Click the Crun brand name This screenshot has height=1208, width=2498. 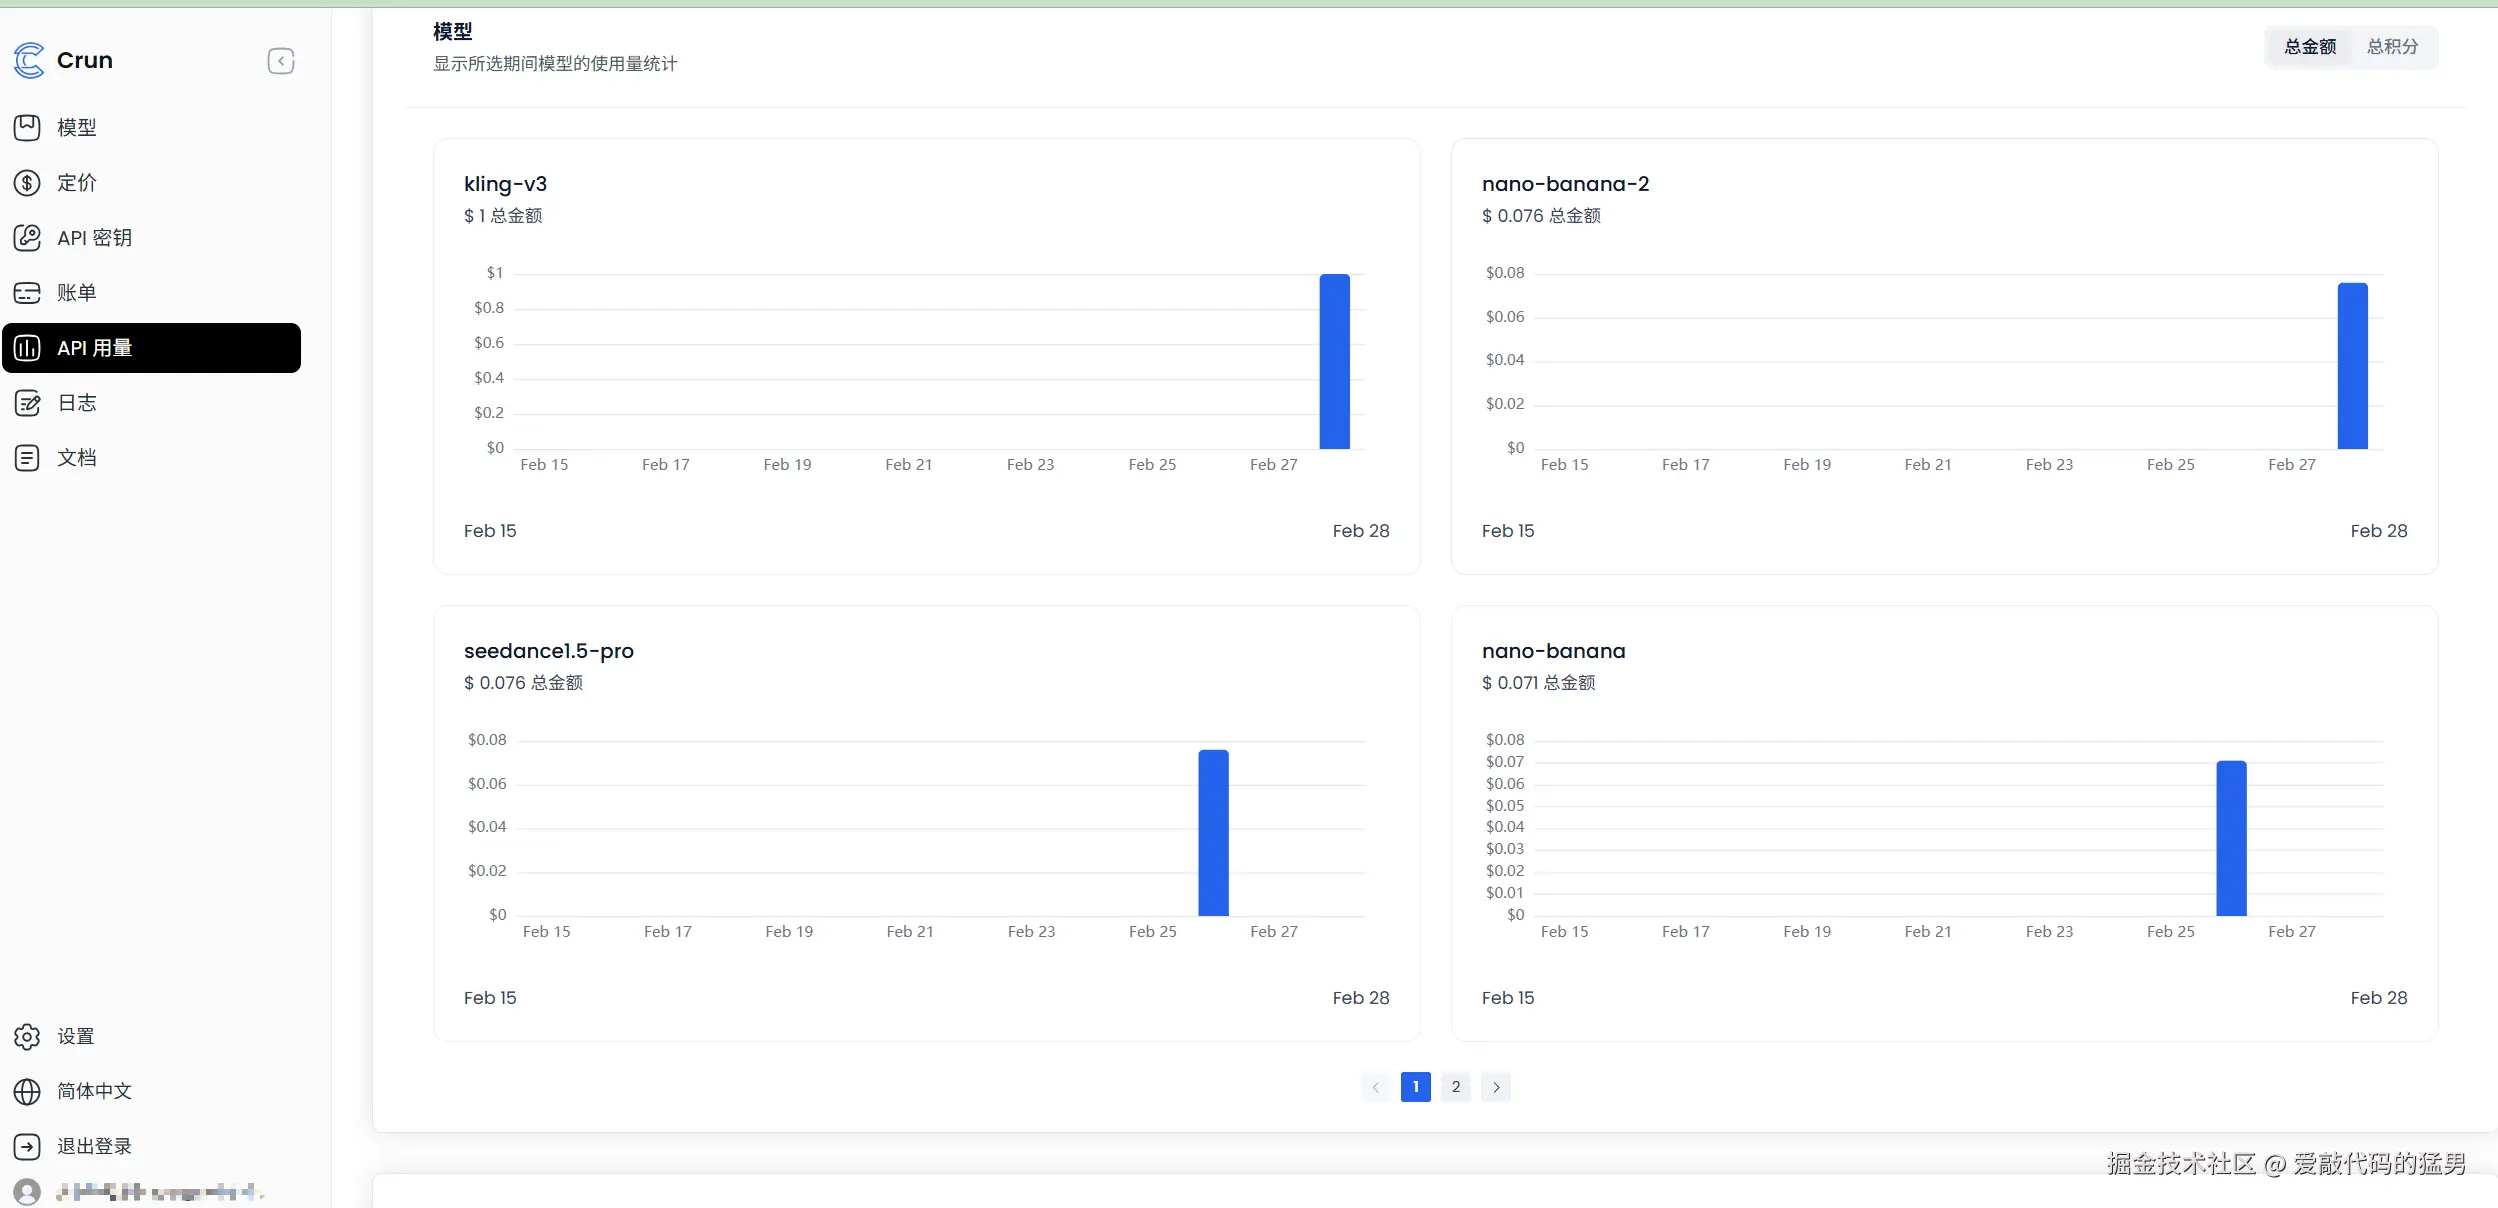(85, 60)
